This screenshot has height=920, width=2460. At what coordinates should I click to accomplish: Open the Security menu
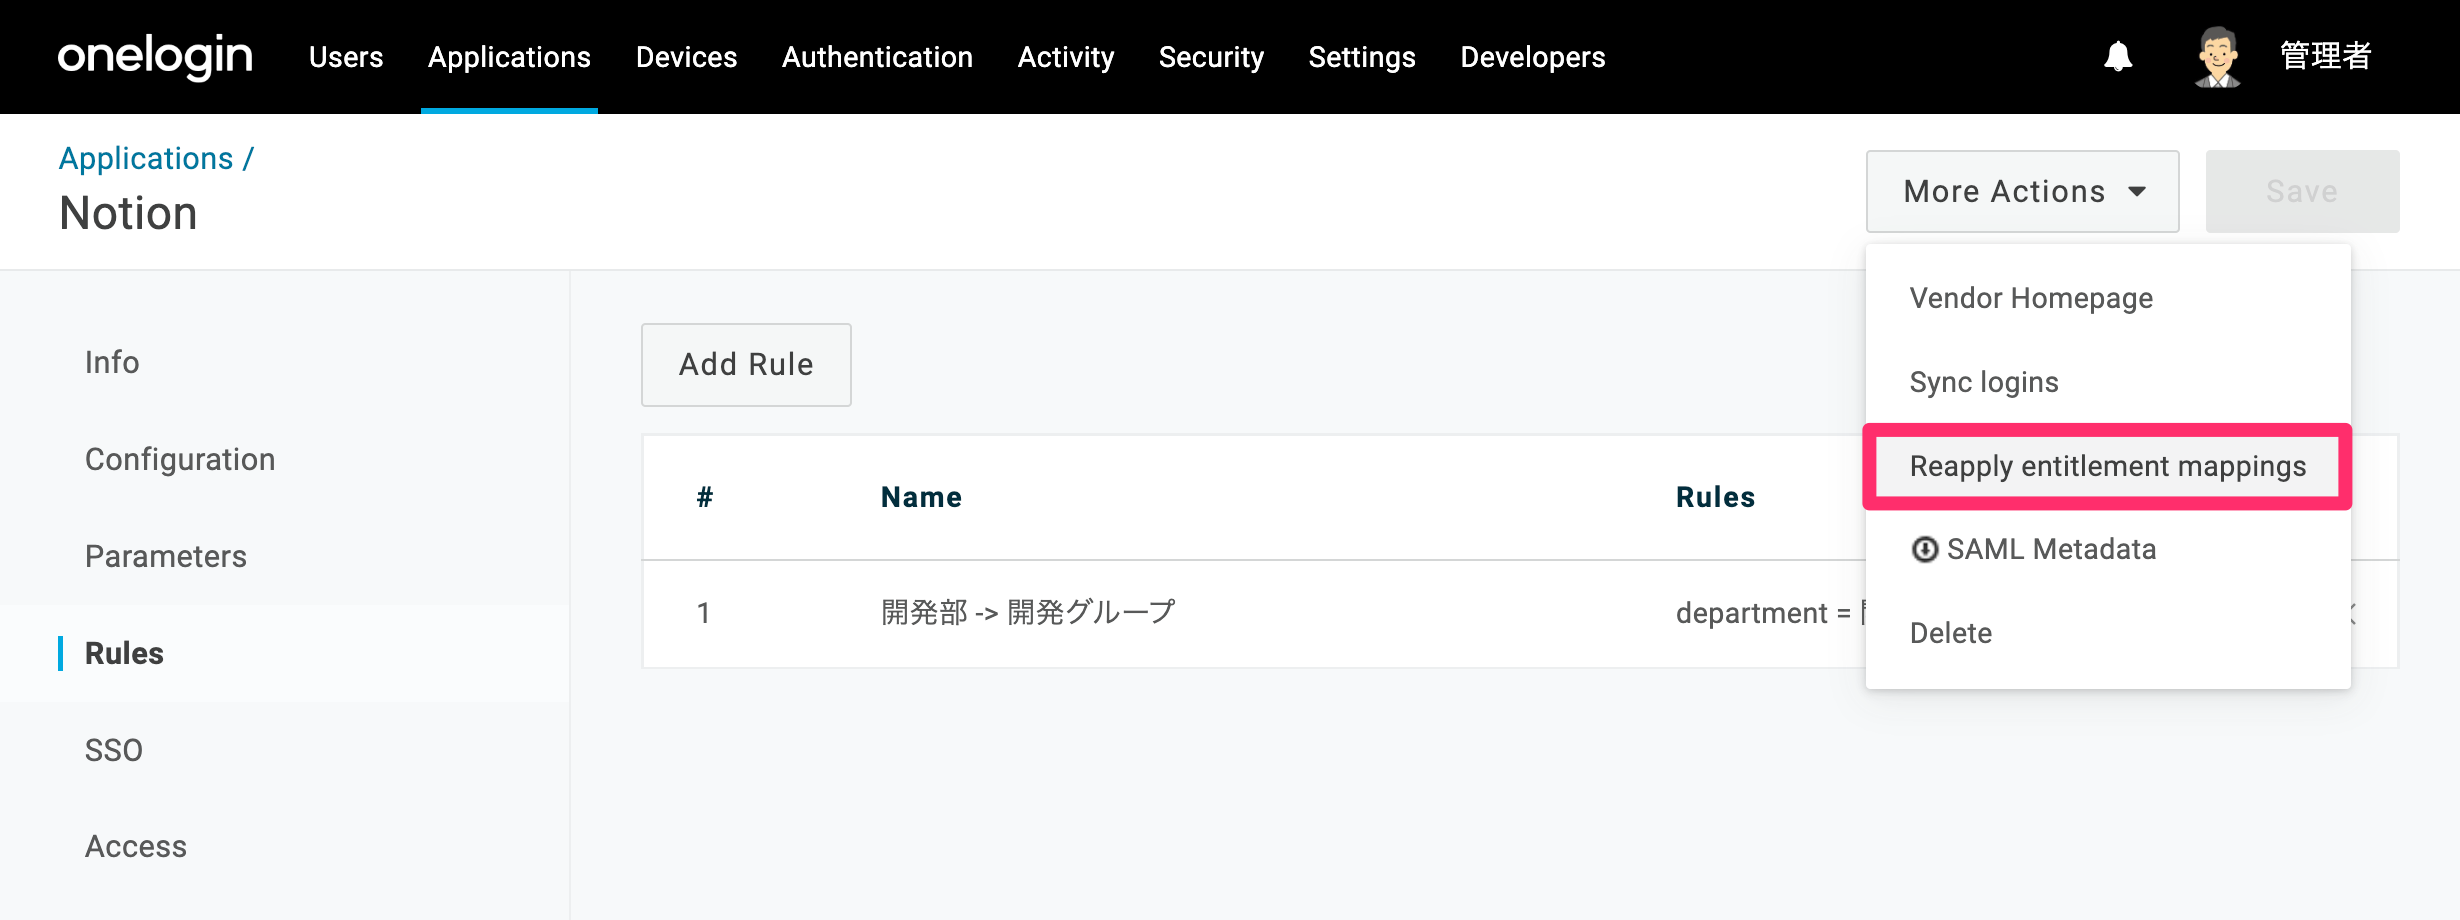click(1211, 57)
